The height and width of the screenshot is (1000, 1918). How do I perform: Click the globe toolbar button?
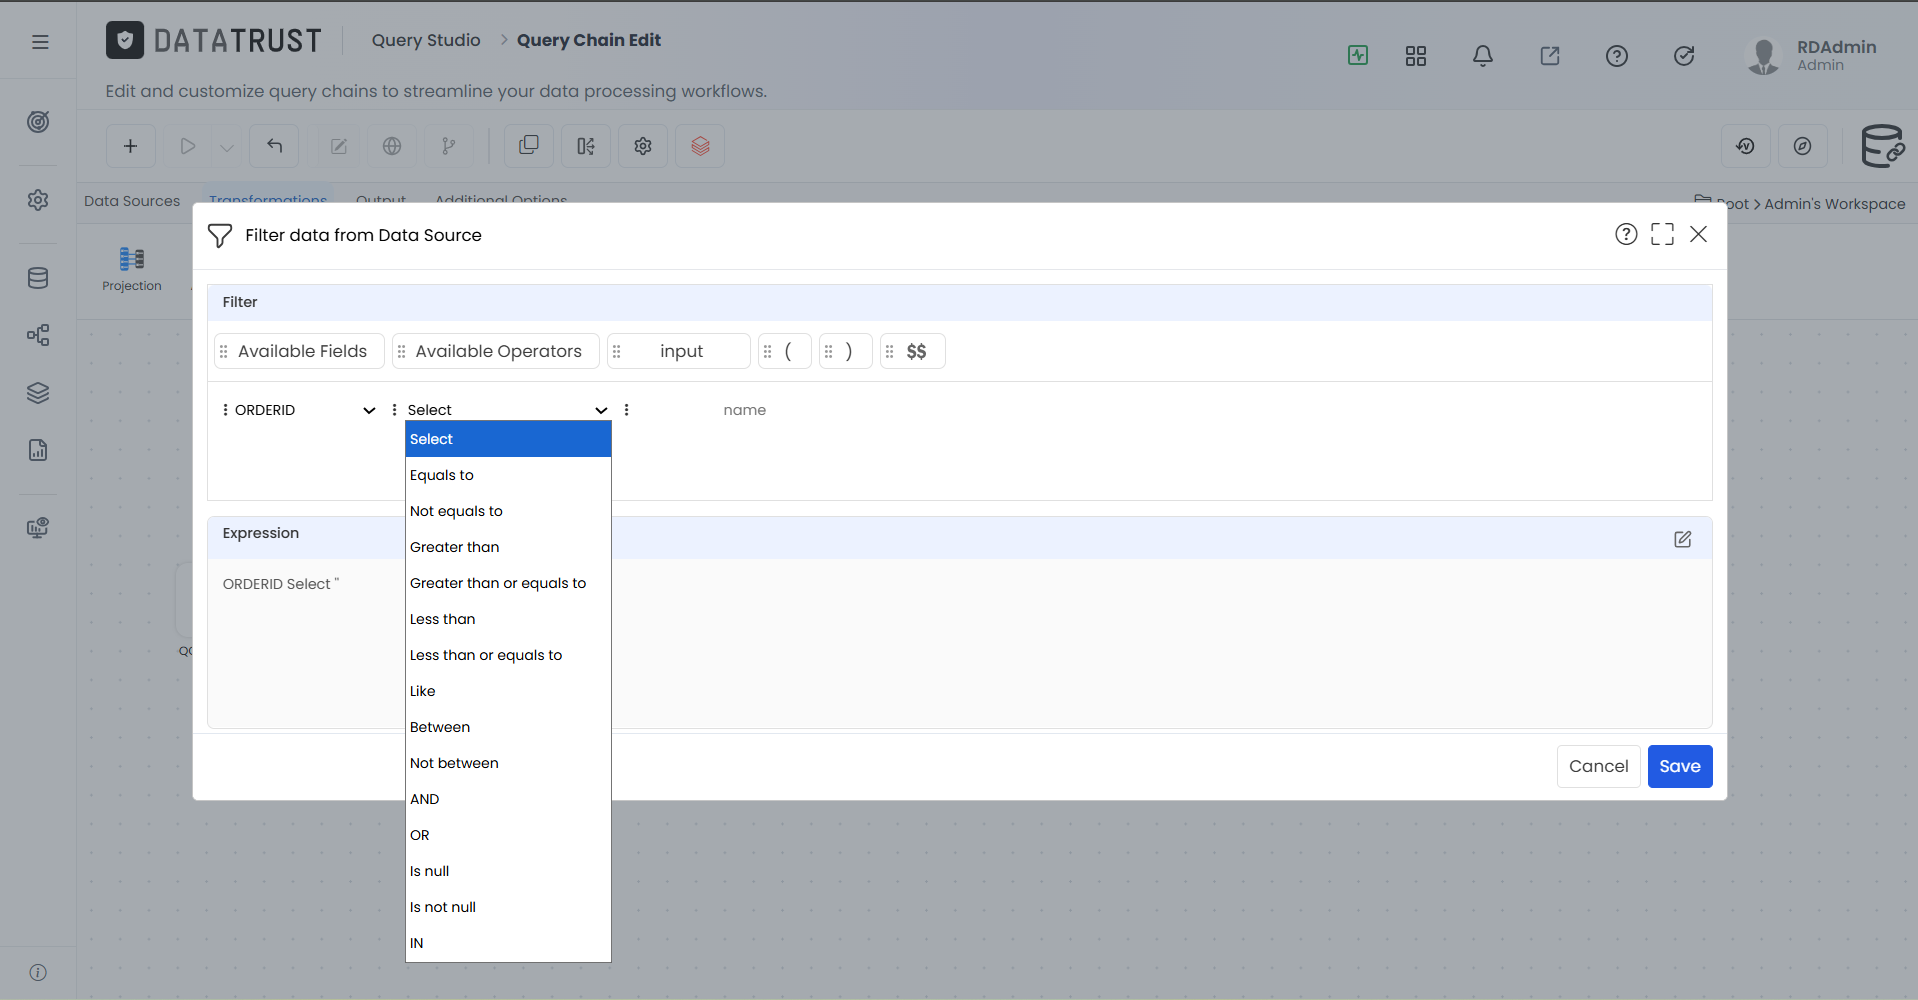pos(392,146)
